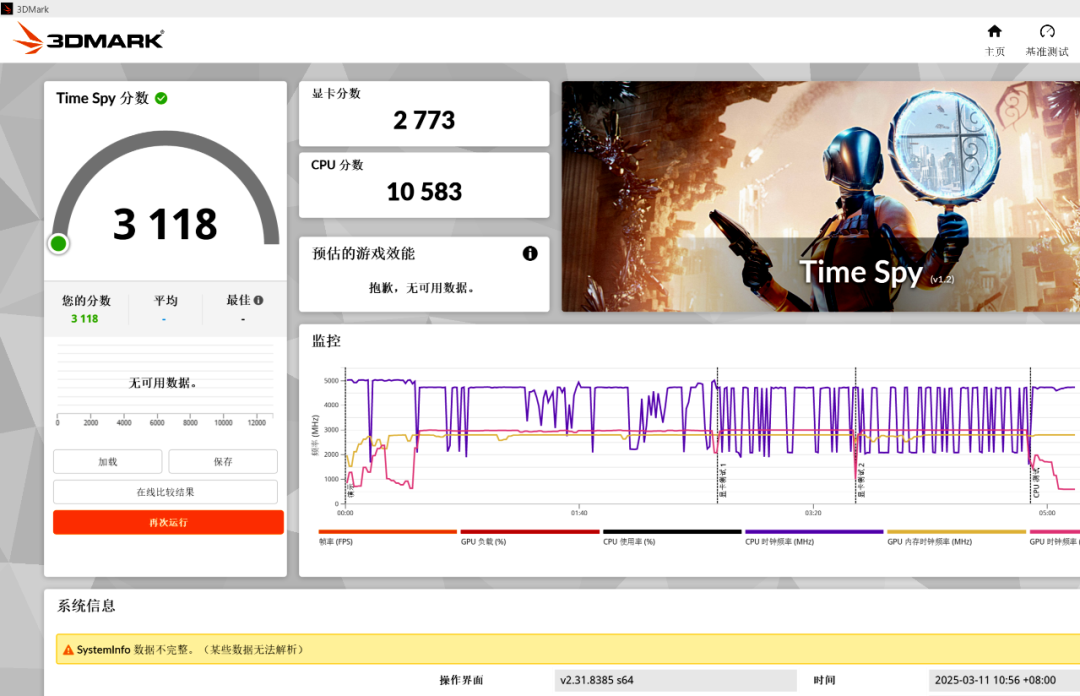The height and width of the screenshot is (696, 1080).
Task: Click the SystemInfo 数据不完整 warning message
Action: (190, 650)
